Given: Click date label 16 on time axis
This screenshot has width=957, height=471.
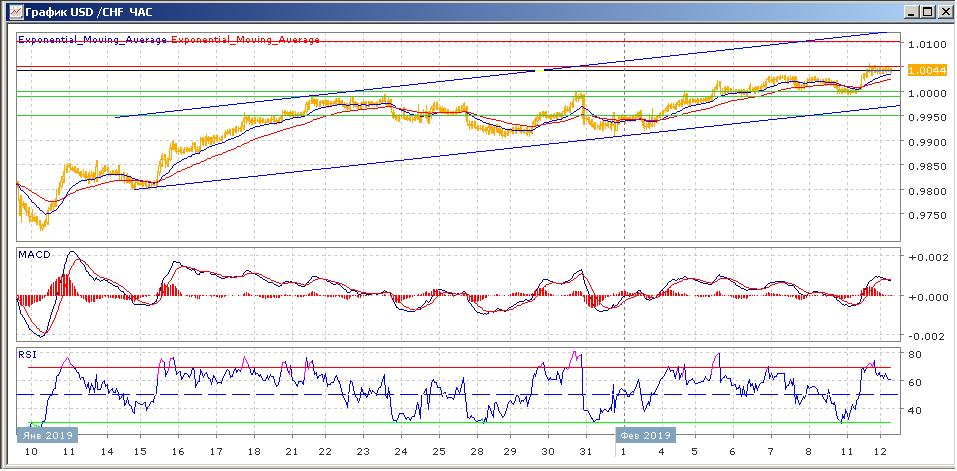Looking at the screenshot, I should pyautogui.click(x=178, y=452).
